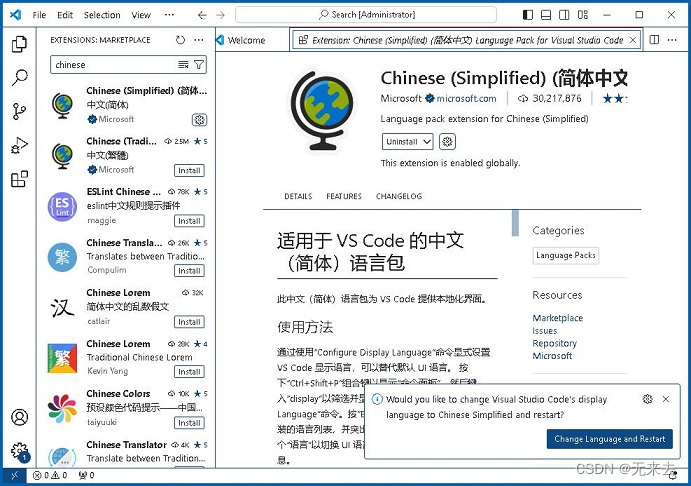Viewport: 691px width, 486px height.
Task: Refresh the extensions marketplace list
Action: pos(180,40)
